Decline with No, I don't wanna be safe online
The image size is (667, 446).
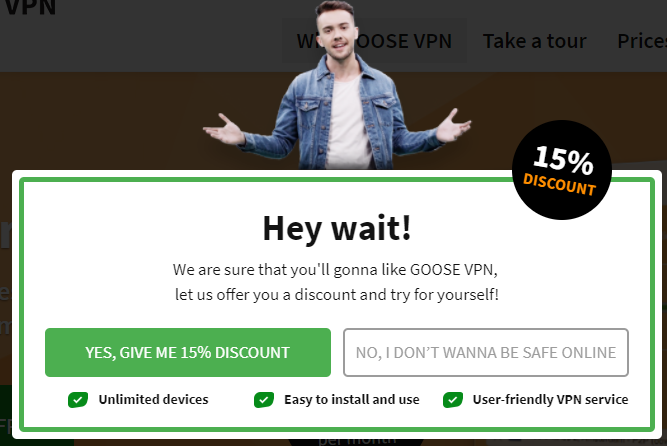tap(486, 352)
